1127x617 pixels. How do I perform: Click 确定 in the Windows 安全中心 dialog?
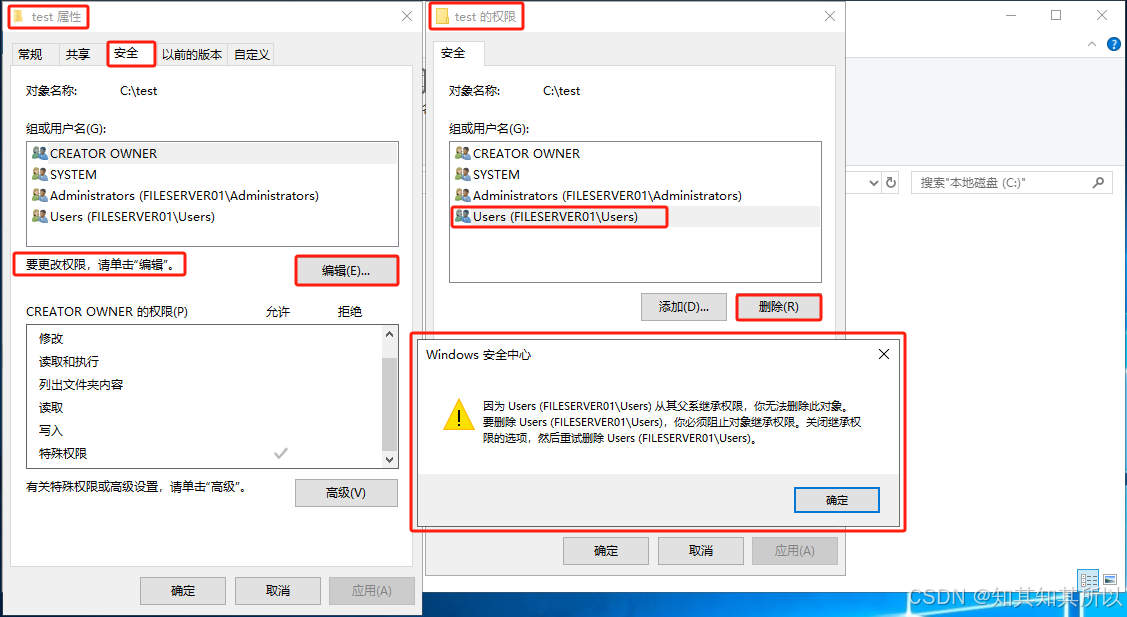837,500
